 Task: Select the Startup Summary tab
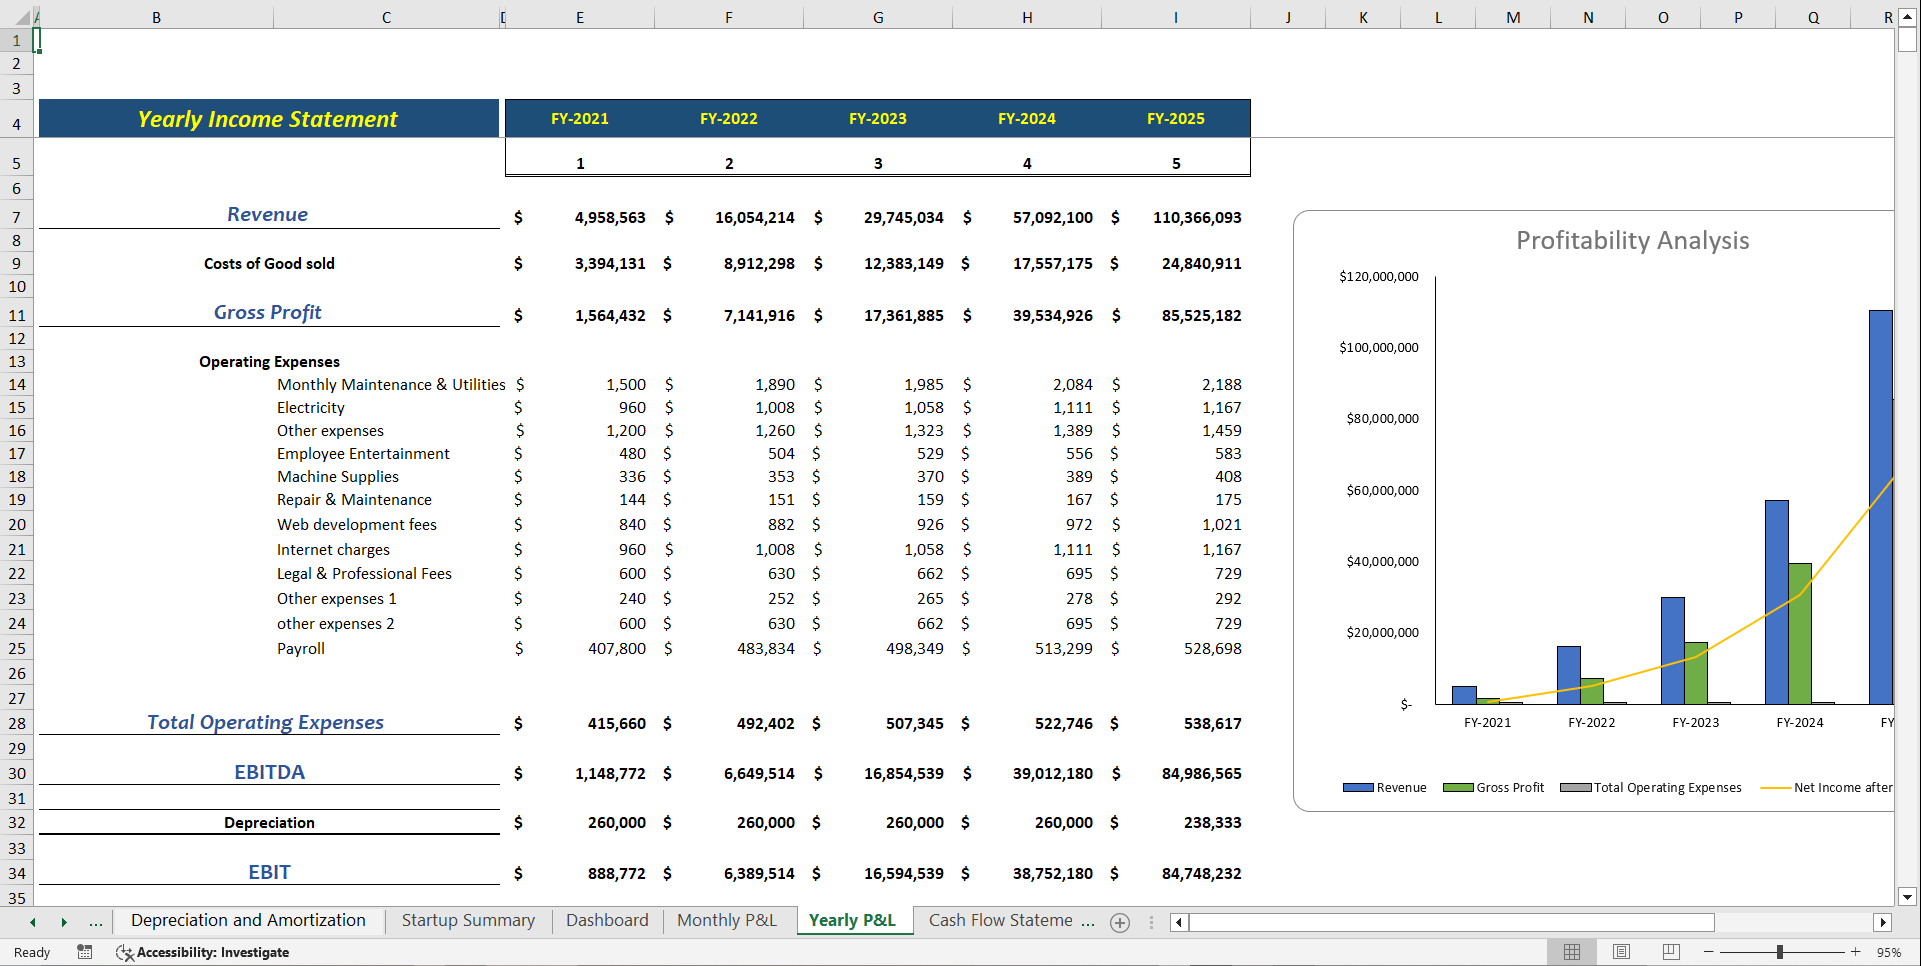(x=467, y=920)
